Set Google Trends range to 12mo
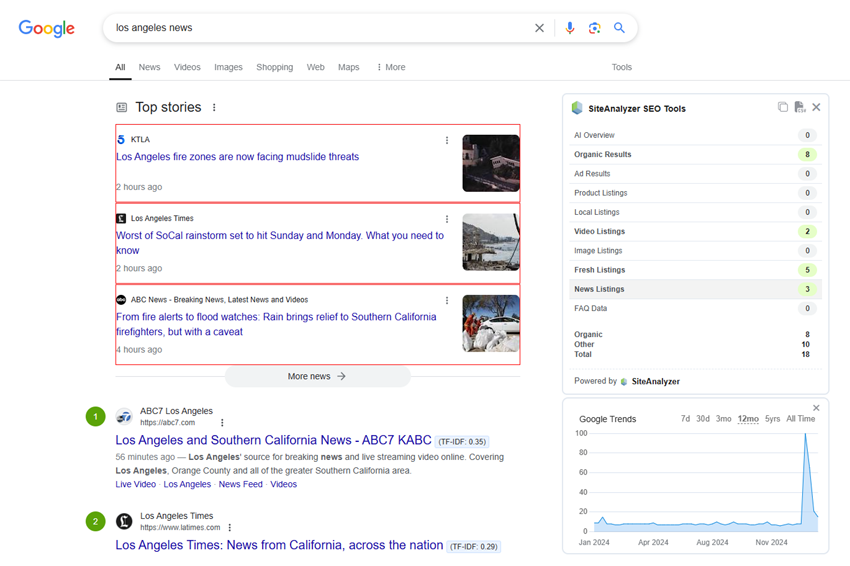This screenshot has width=850, height=566. 748,419
